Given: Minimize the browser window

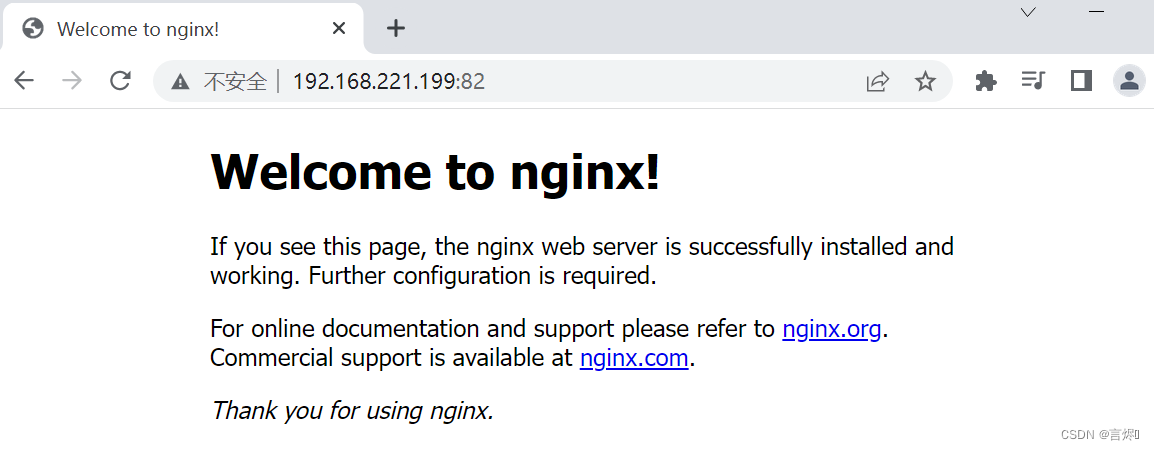Looking at the screenshot, I should coord(1097,12).
